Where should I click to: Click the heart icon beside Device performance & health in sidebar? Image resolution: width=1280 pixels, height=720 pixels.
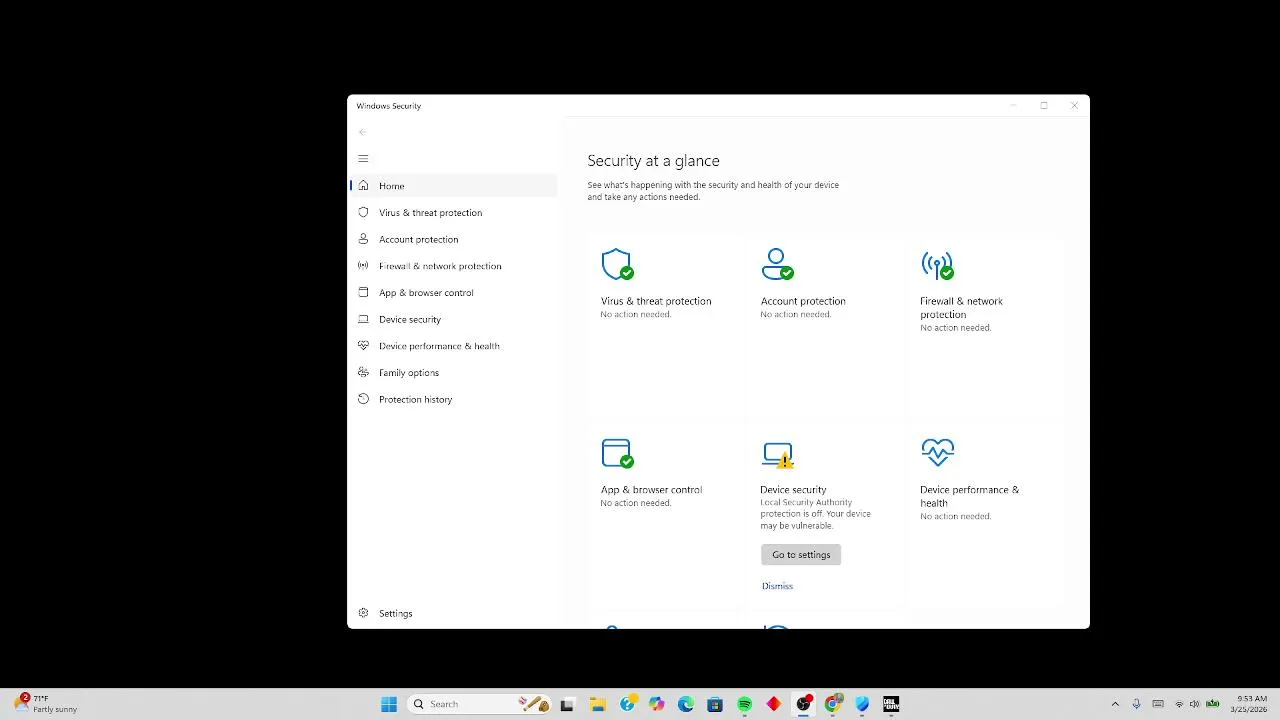pos(363,346)
